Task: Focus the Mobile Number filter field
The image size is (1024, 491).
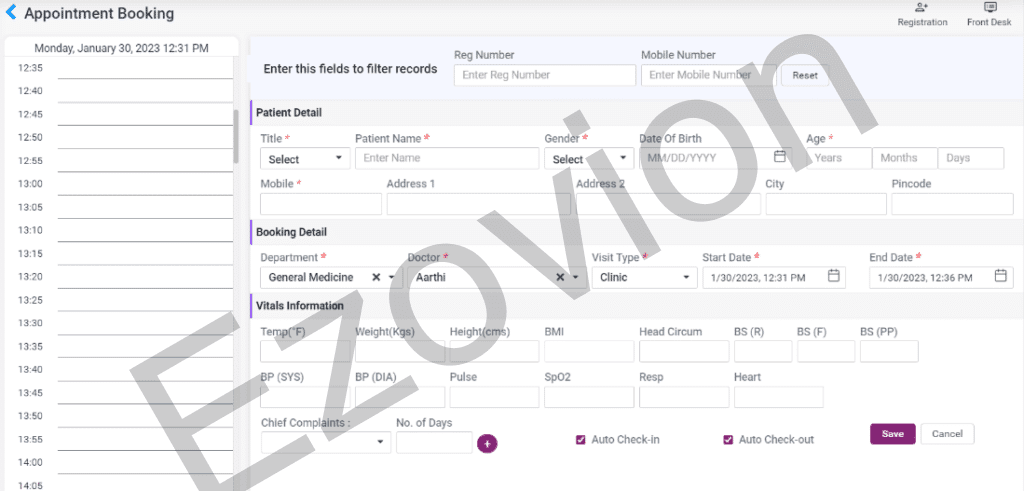Action: pyautogui.click(x=709, y=75)
